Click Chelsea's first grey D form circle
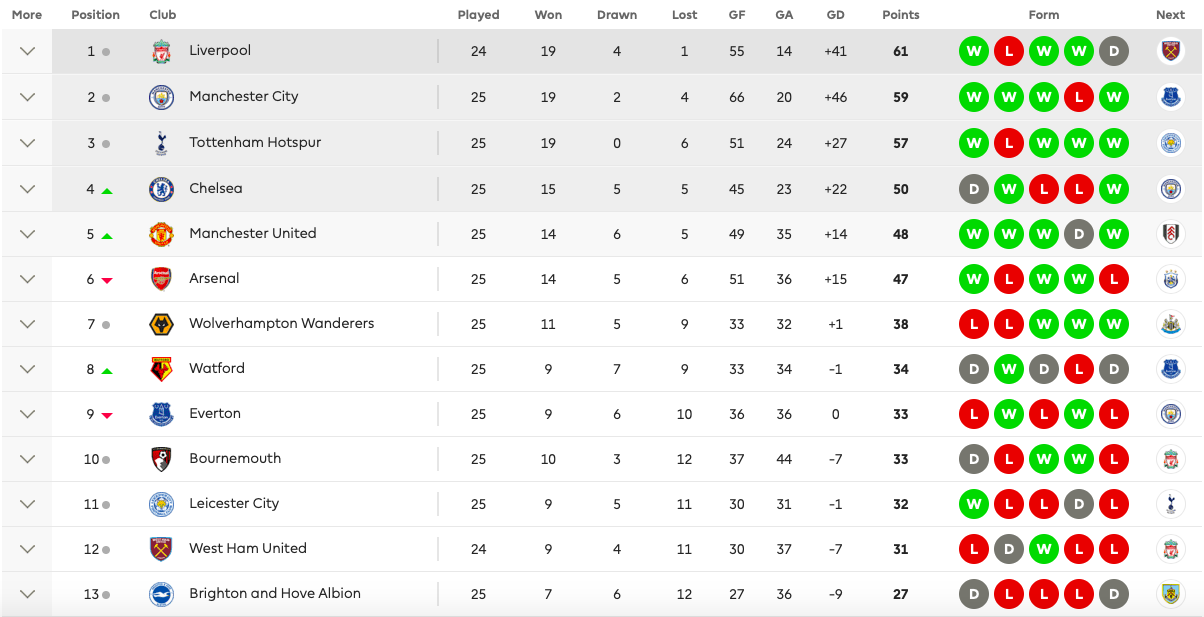The width and height of the screenshot is (1204, 617). 974,189
